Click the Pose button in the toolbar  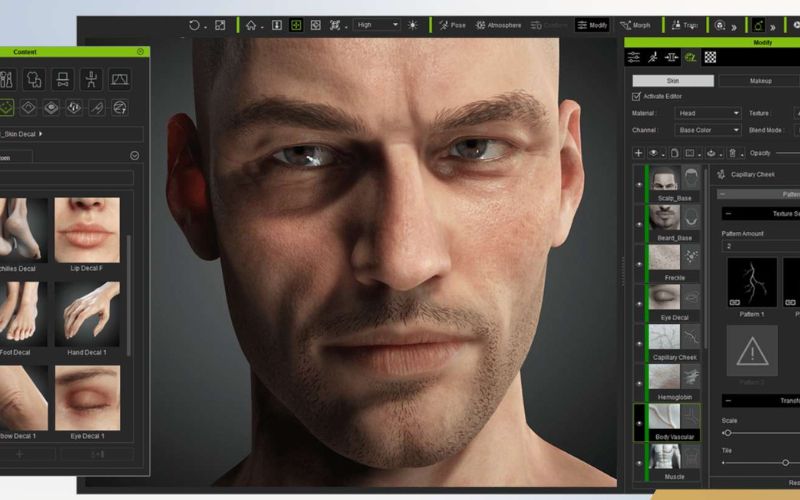tap(451, 25)
